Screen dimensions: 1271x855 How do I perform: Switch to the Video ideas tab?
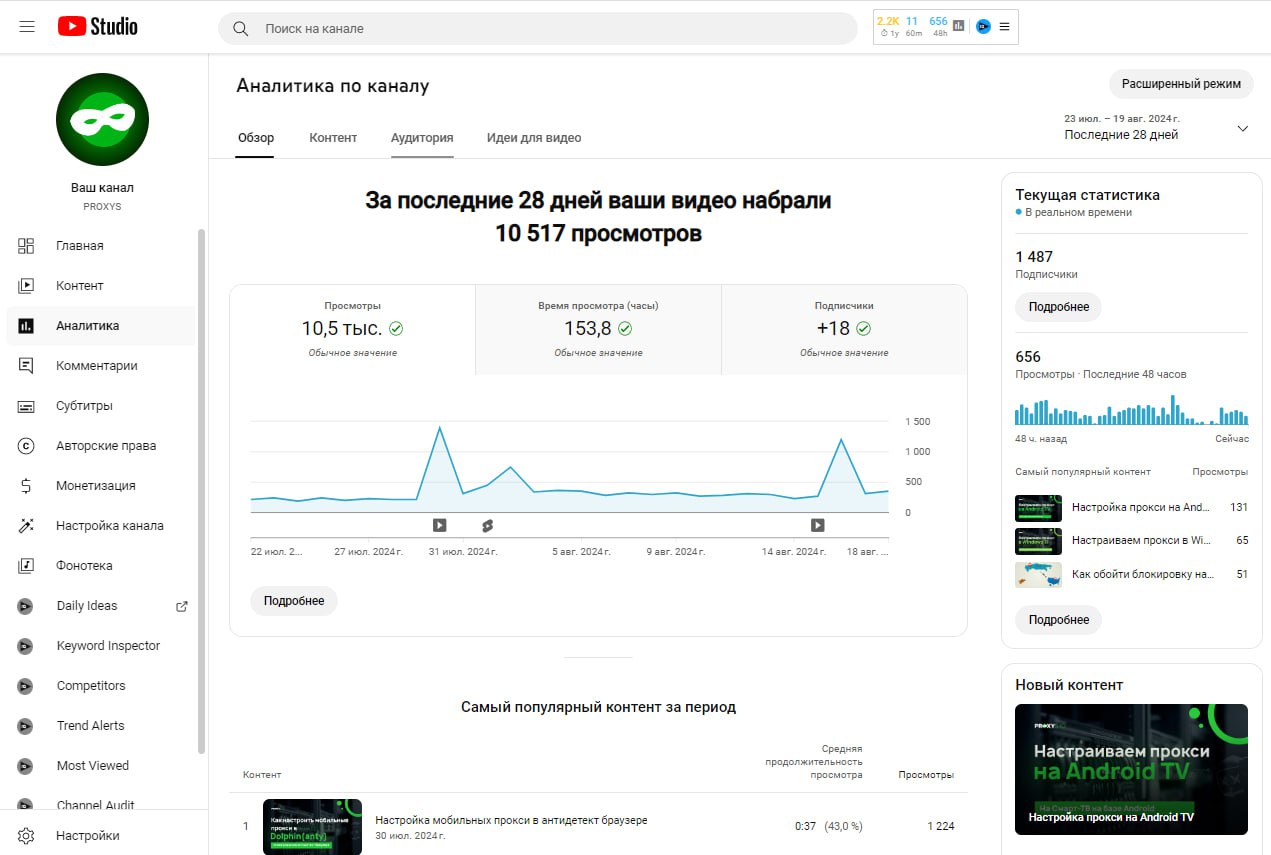[534, 138]
